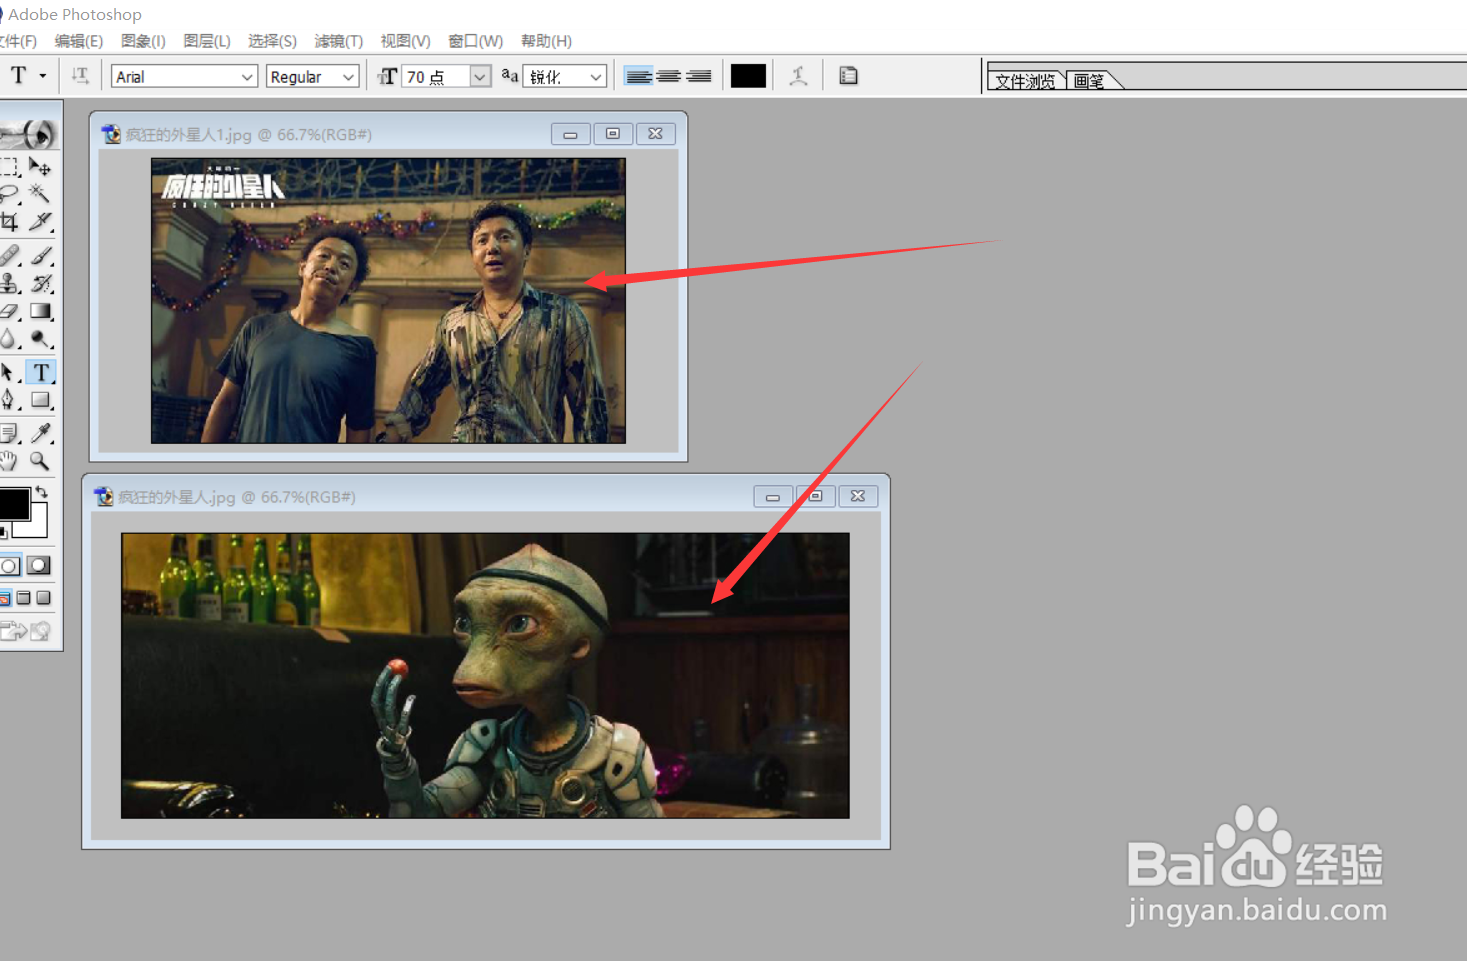Viewport: 1467px width, 961px height.
Task: Select the Lasso tool
Action: [10, 194]
